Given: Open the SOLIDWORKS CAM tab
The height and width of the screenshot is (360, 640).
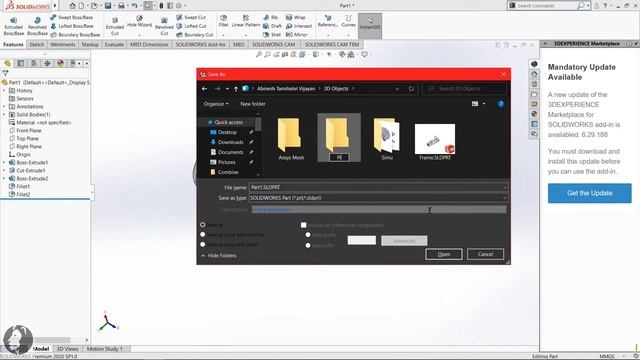Looking at the screenshot, I should (x=273, y=44).
